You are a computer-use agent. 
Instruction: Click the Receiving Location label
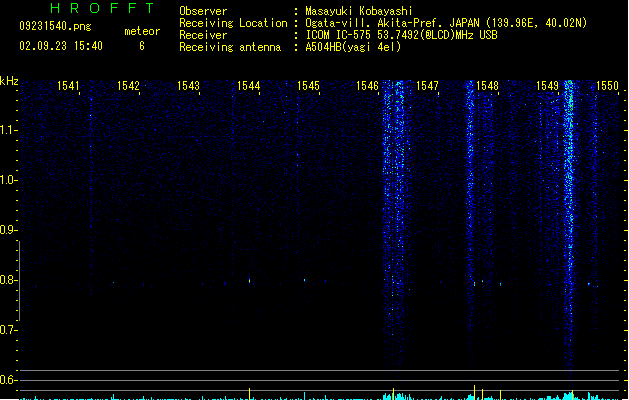pos(233,23)
